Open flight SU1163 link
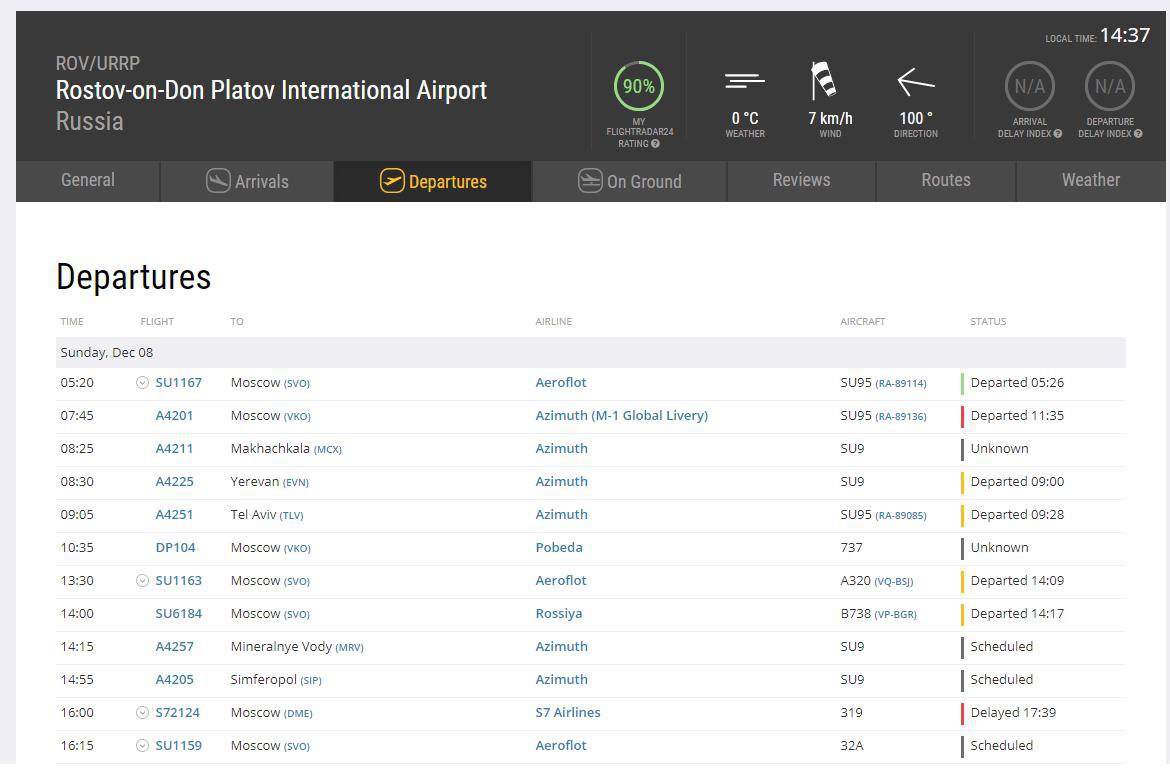 click(178, 580)
